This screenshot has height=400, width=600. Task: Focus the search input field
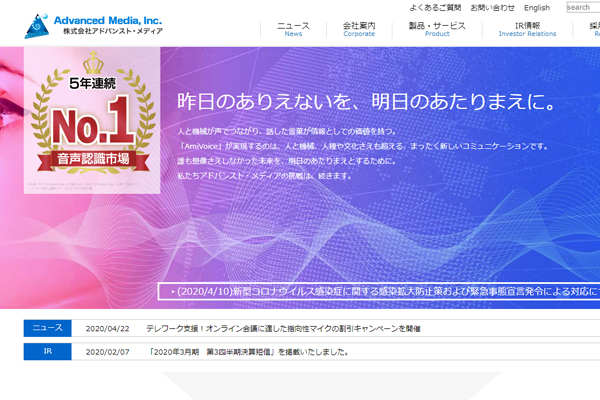(x=583, y=7)
